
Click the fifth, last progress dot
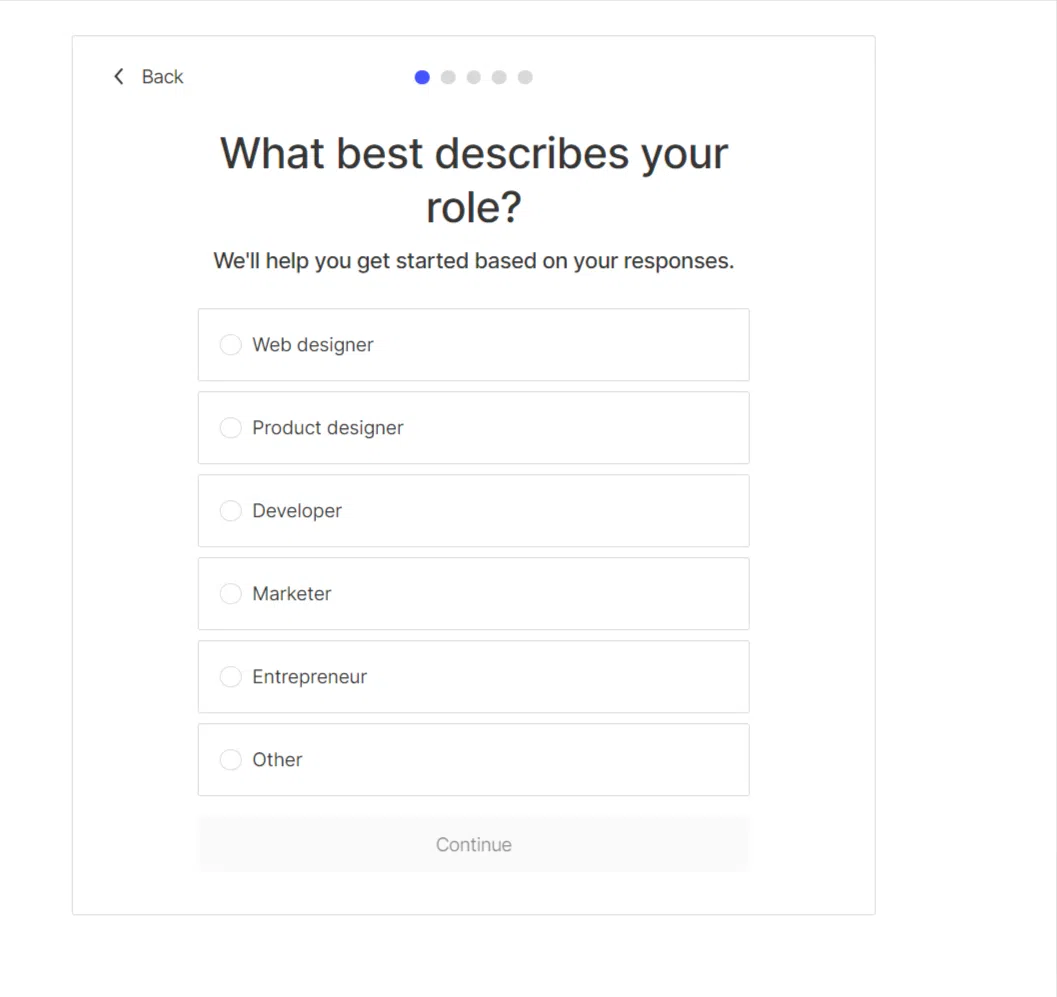pyautogui.click(x=525, y=77)
